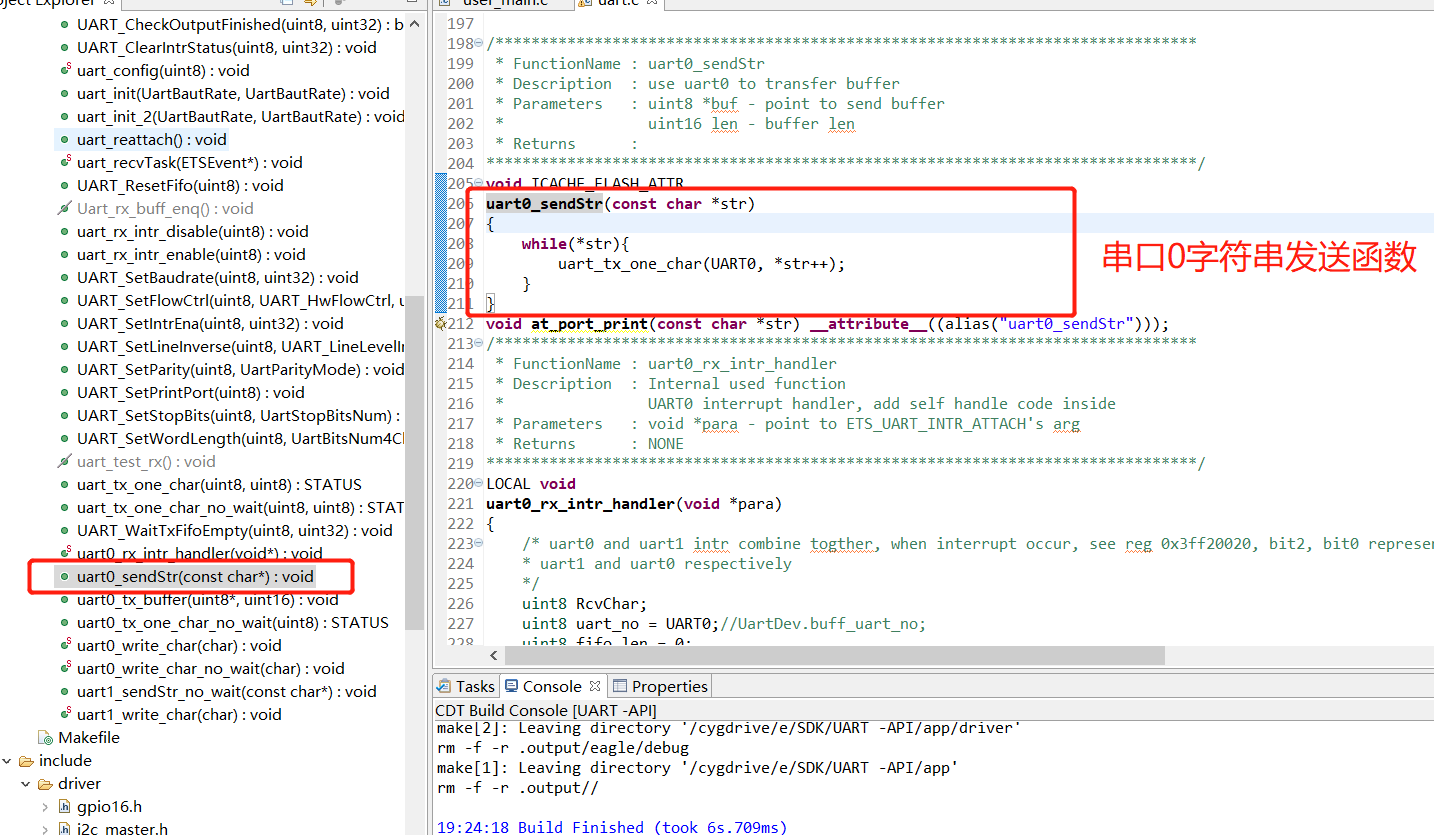Click the static function icon beside uart_config
Screen dimensions: 1434x835
click(x=65, y=70)
